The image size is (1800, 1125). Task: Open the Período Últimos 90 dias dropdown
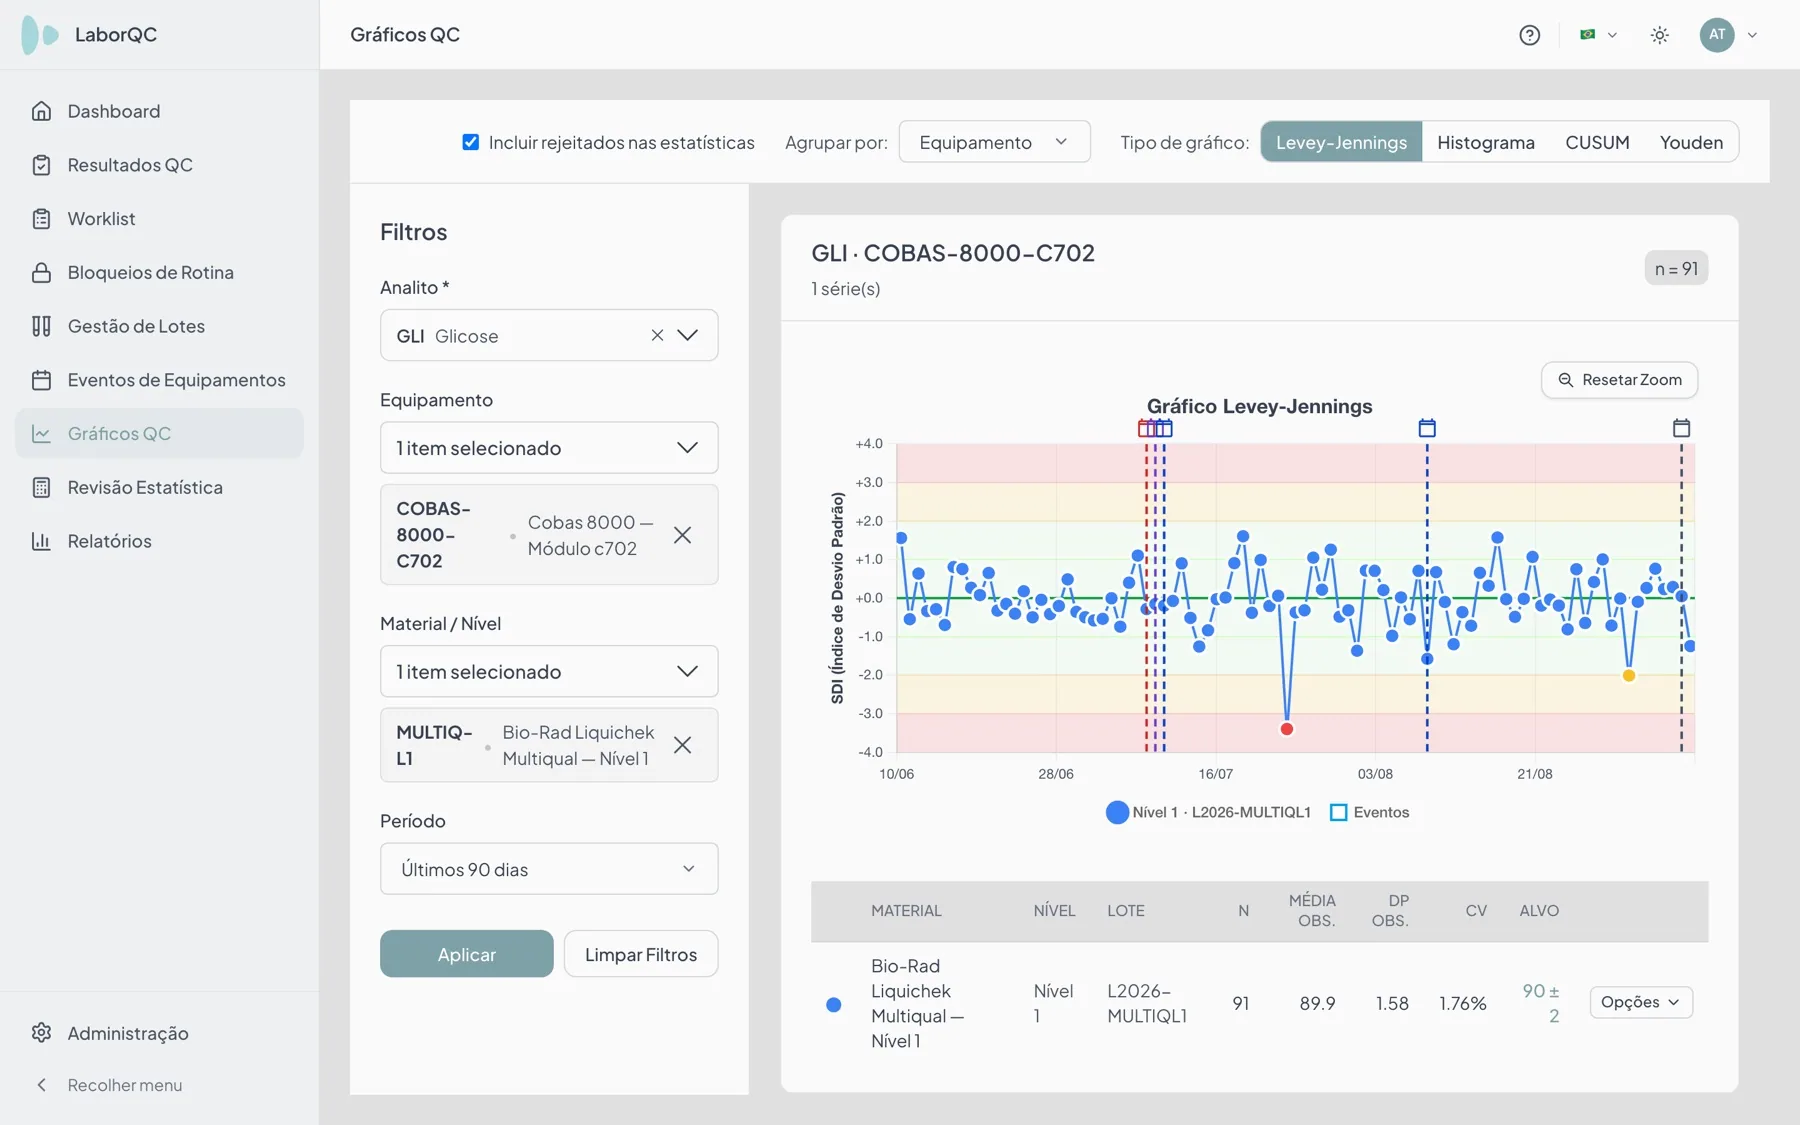(x=549, y=869)
